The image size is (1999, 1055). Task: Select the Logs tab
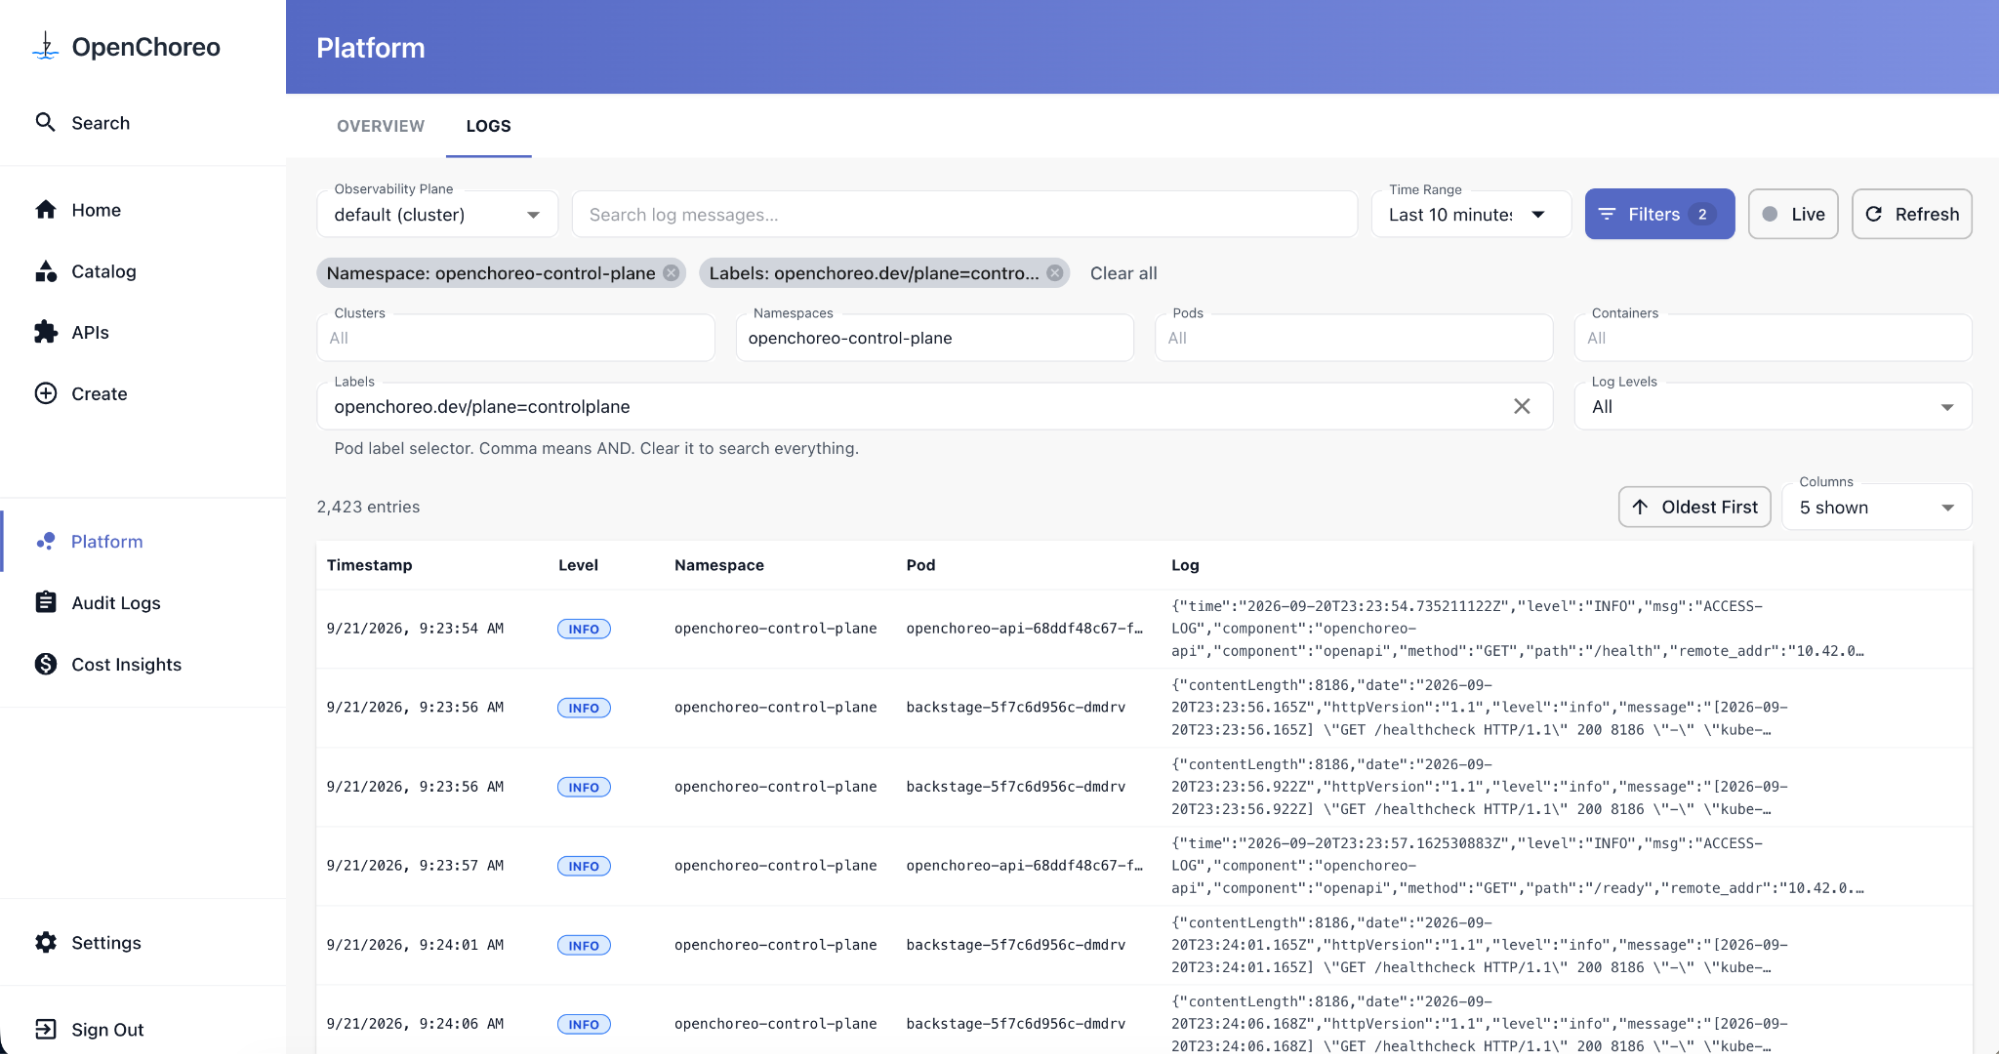(x=488, y=126)
